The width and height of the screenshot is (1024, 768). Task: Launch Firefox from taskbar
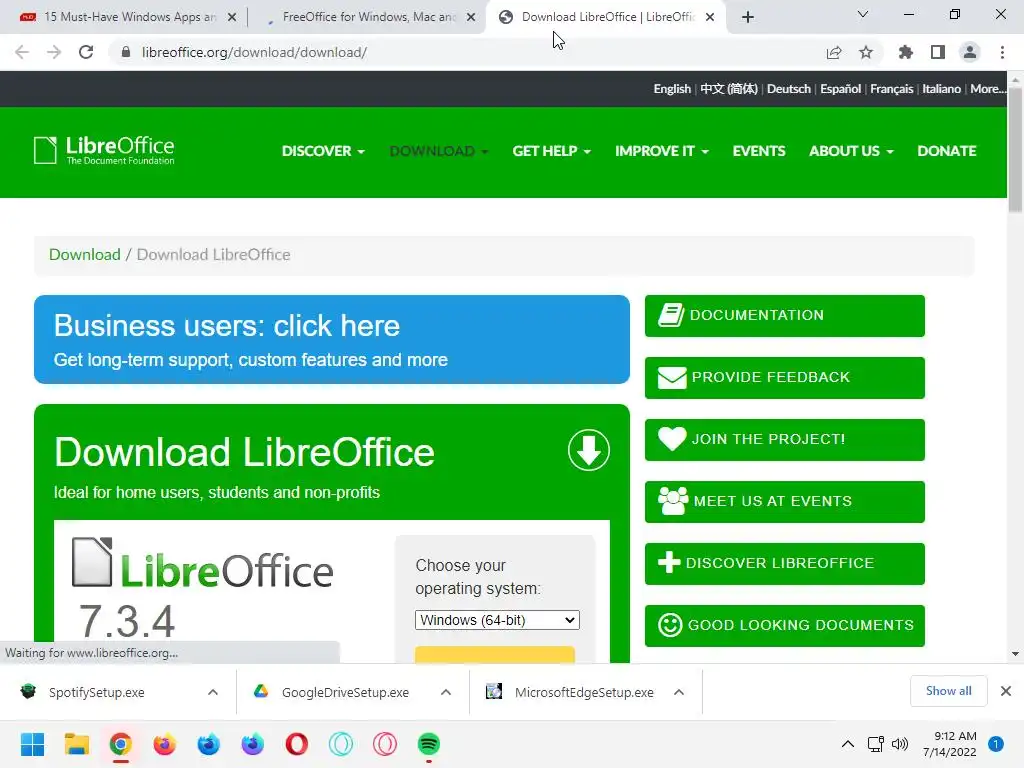(165, 744)
